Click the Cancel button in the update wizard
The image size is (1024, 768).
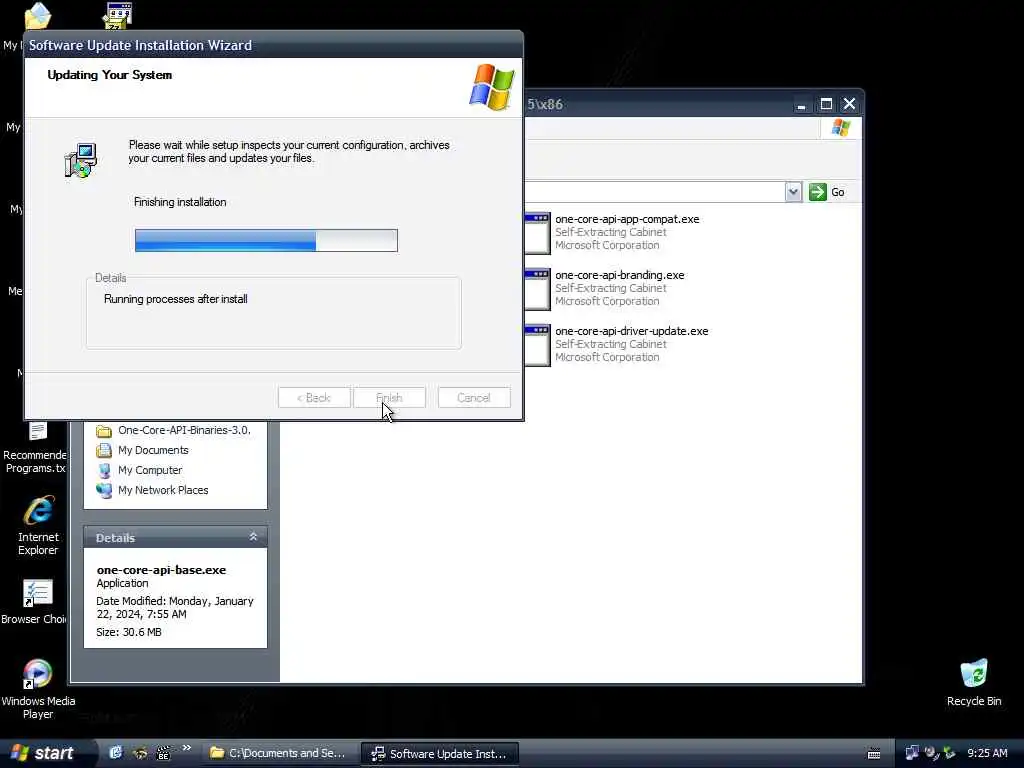coord(474,398)
